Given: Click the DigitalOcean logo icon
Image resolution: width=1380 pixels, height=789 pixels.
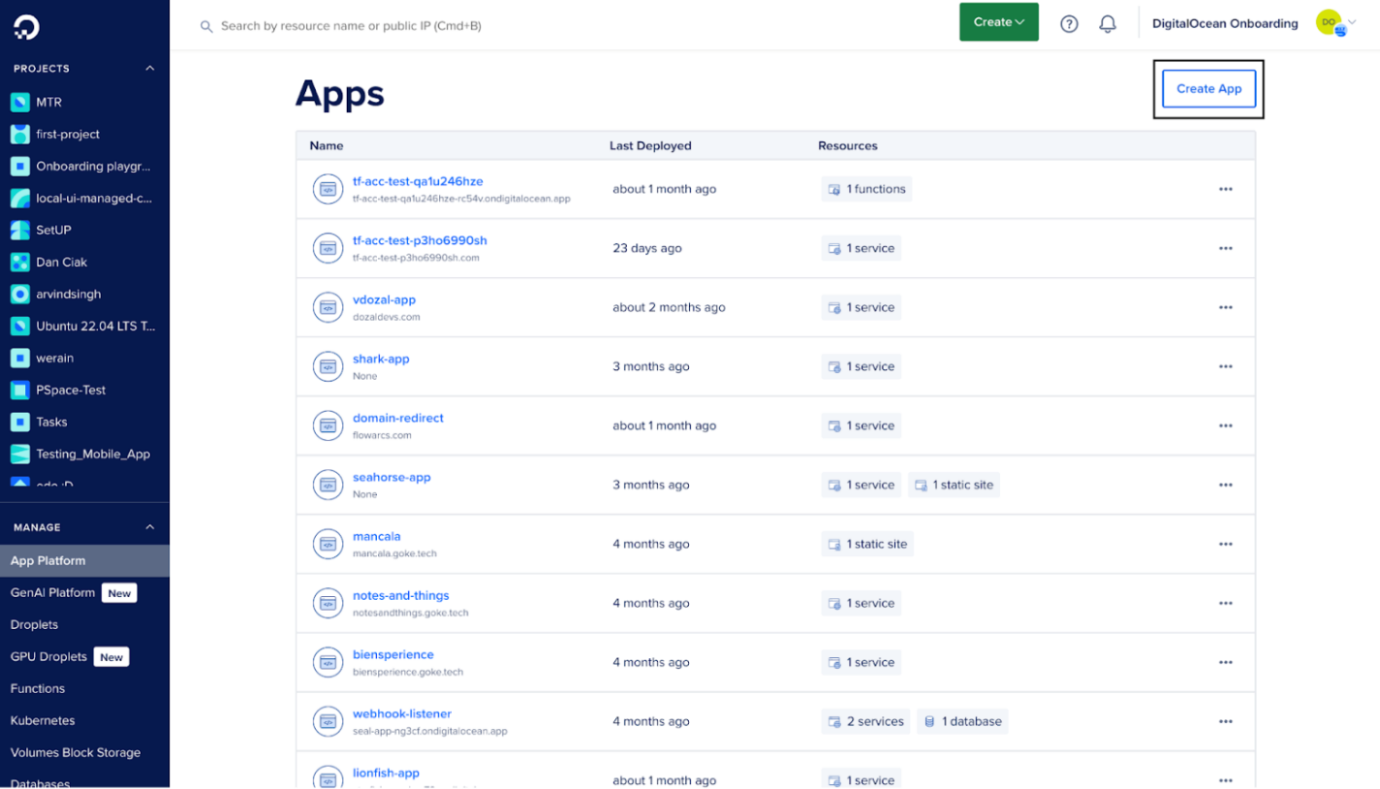Looking at the screenshot, I should pyautogui.click(x=26, y=27).
